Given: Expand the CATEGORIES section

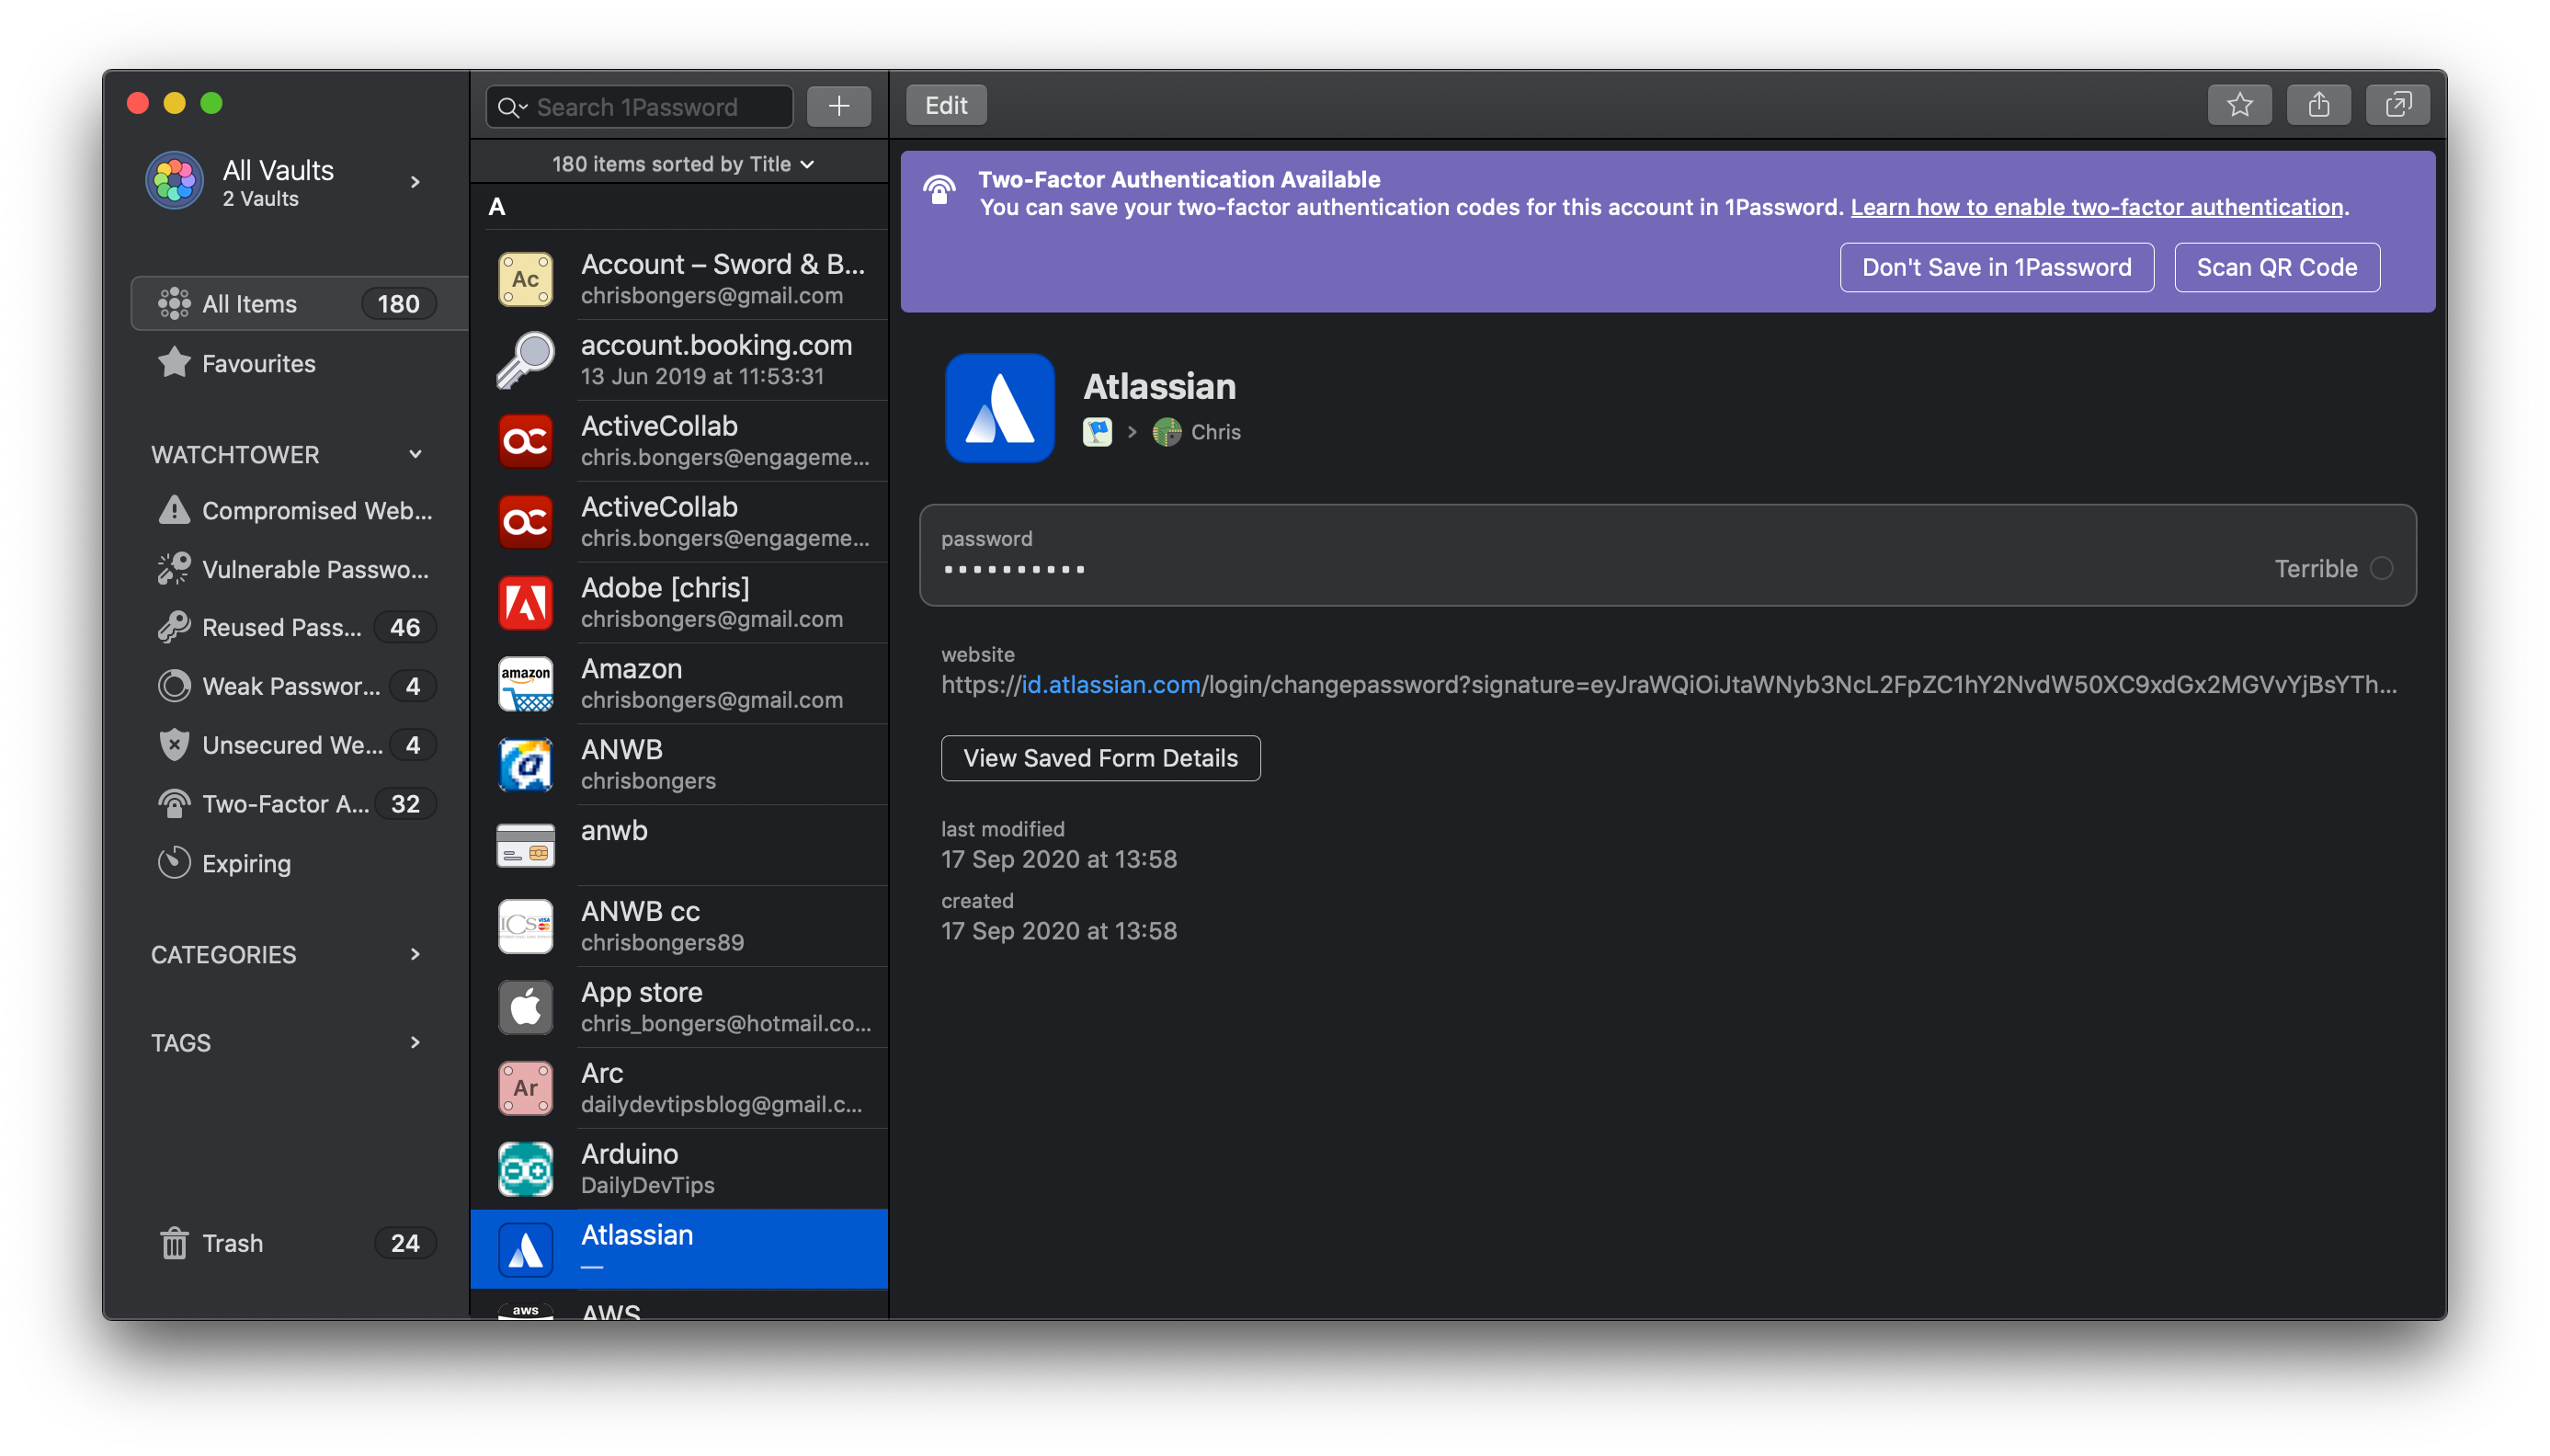Looking at the screenshot, I should 415,954.
